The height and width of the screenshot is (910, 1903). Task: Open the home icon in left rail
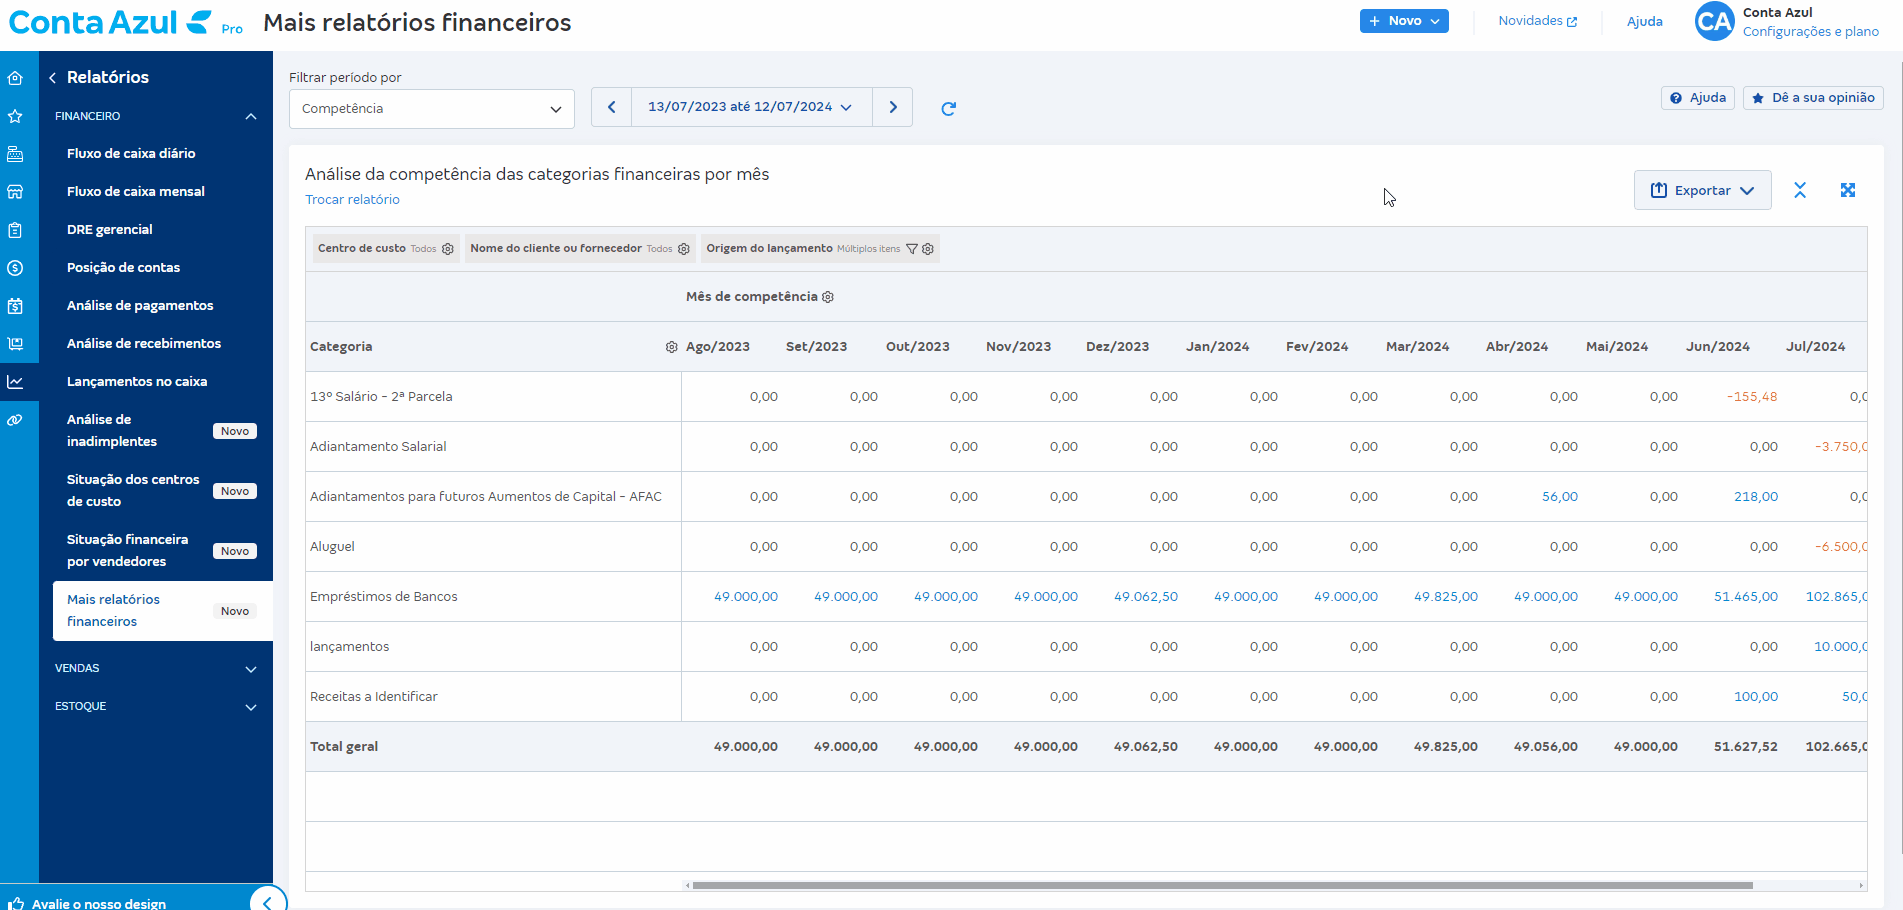(15, 78)
